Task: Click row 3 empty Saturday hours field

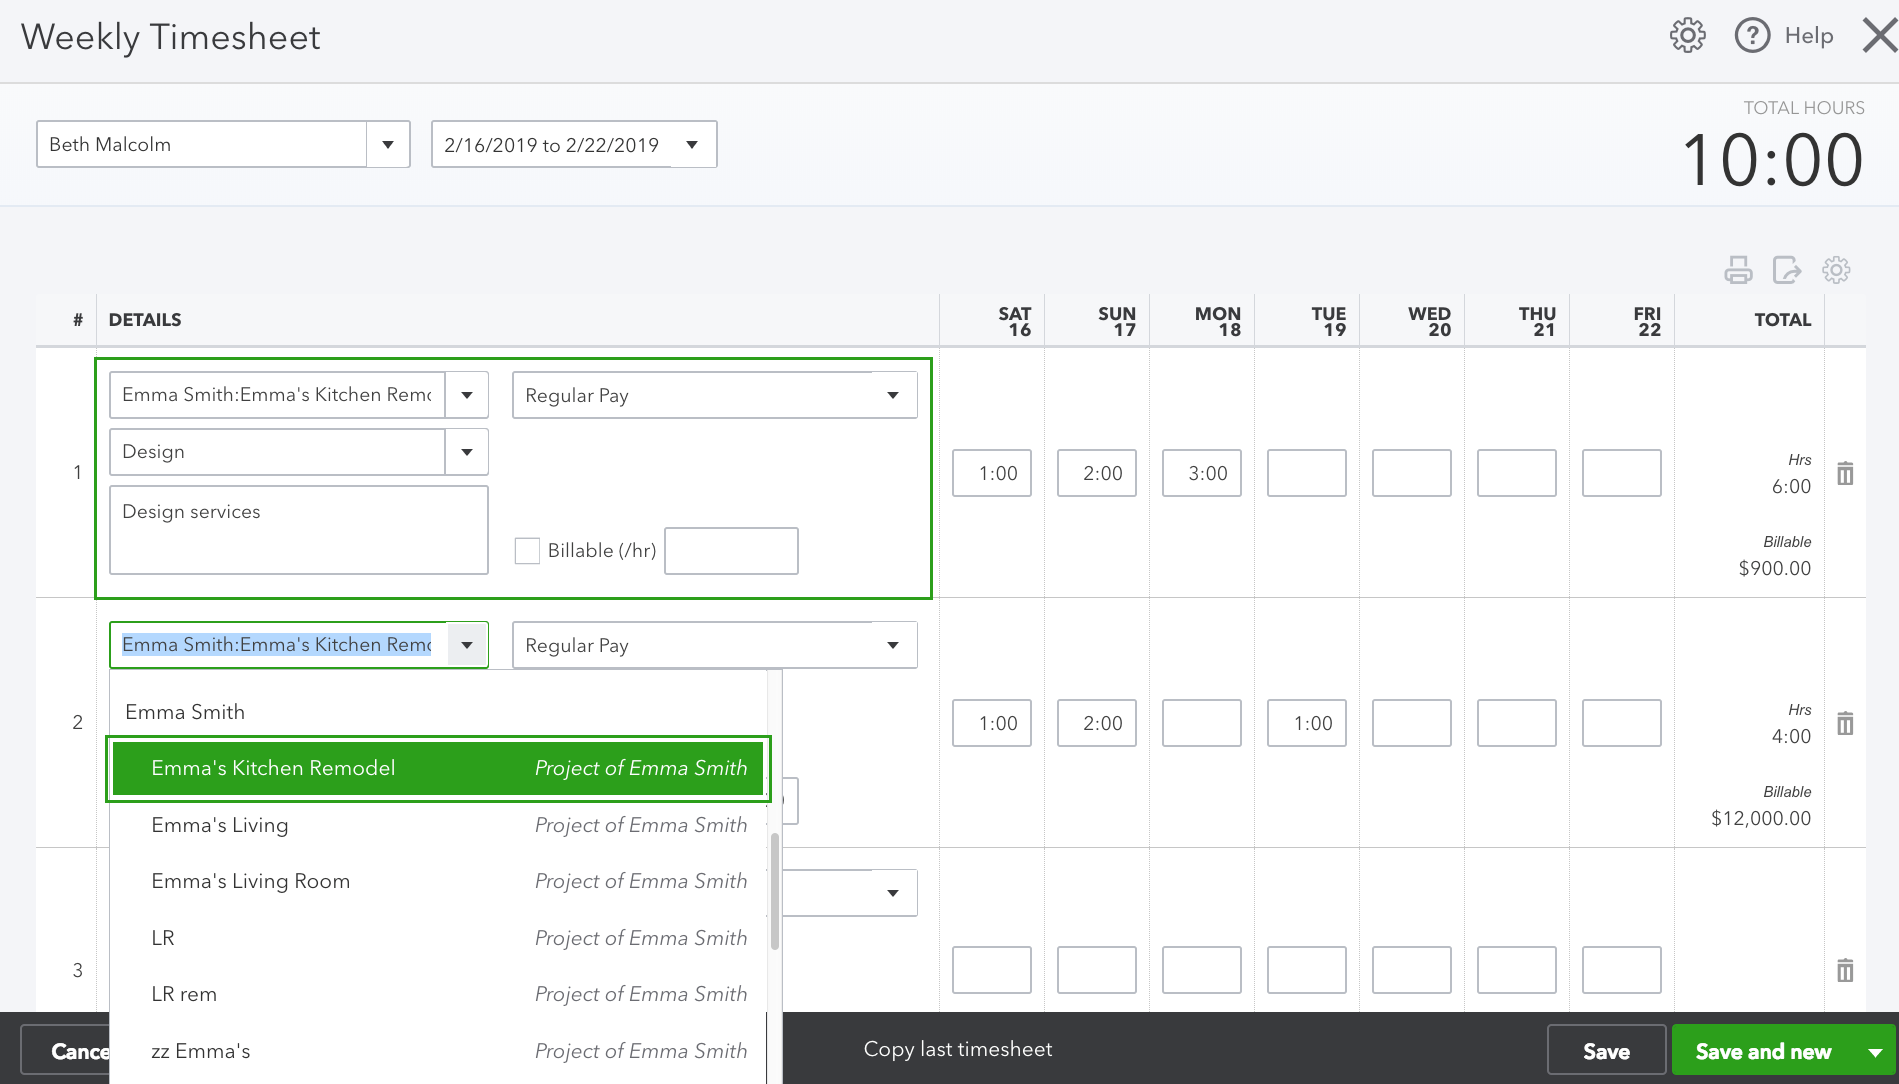Action: coord(992,970)
